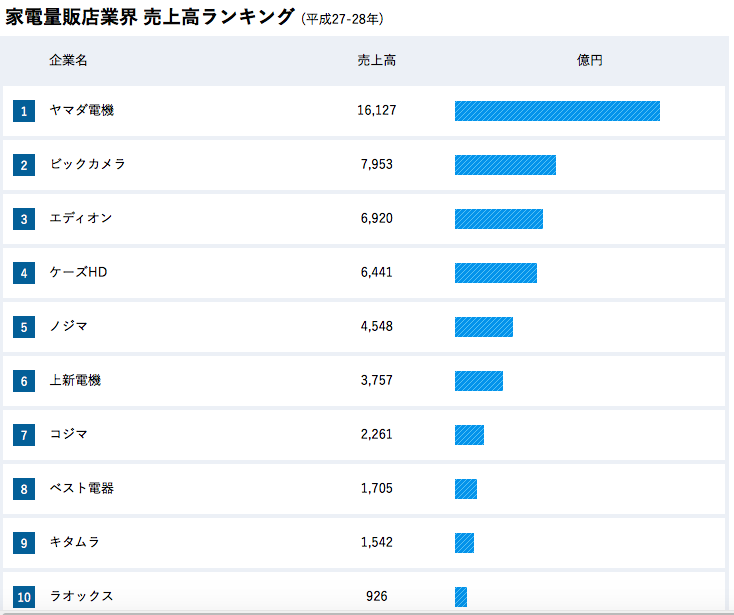Select company name ベスト電器
Image resolution: width=734 pixels, height=615 pixels.
pyautogui.click(x=82, y=488)
